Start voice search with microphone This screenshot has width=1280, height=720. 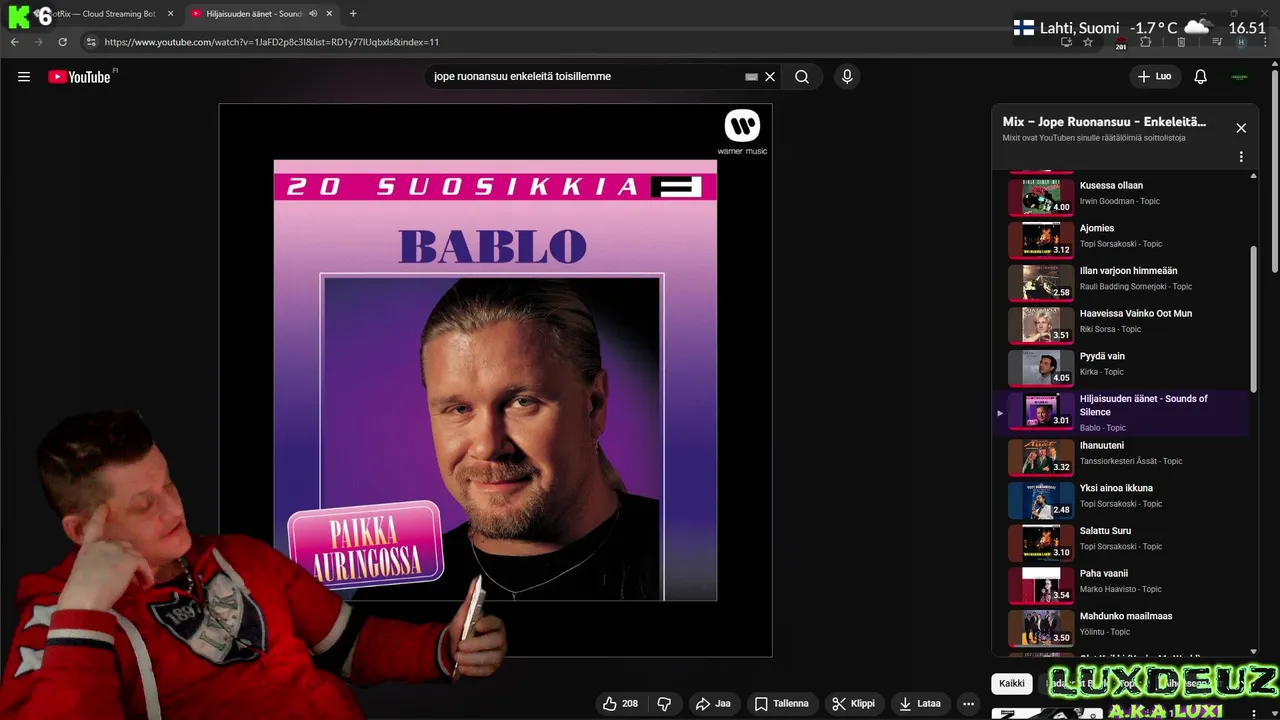click(x=847, y=77)
